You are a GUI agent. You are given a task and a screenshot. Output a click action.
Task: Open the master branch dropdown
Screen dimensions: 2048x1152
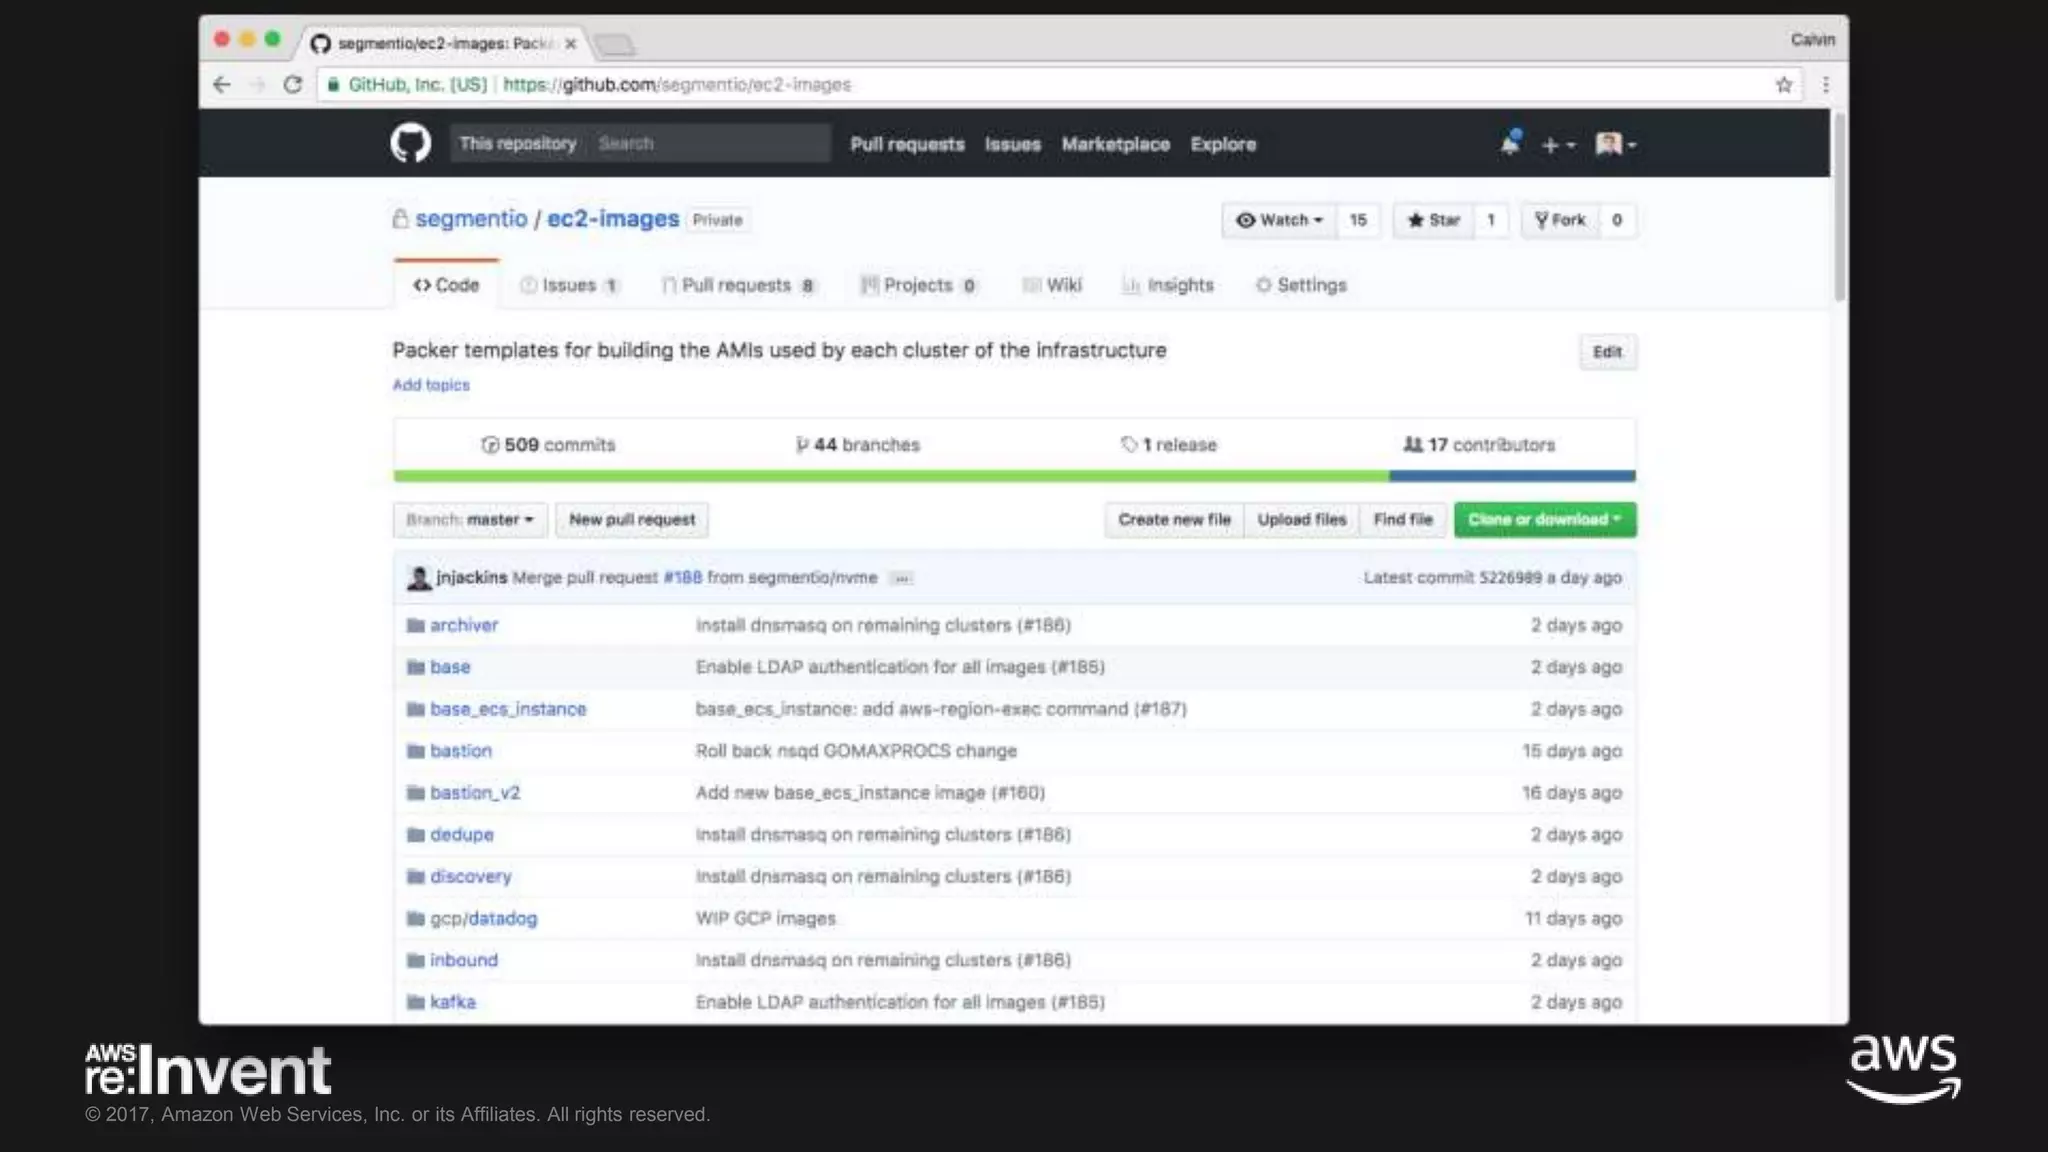(470, 520)
